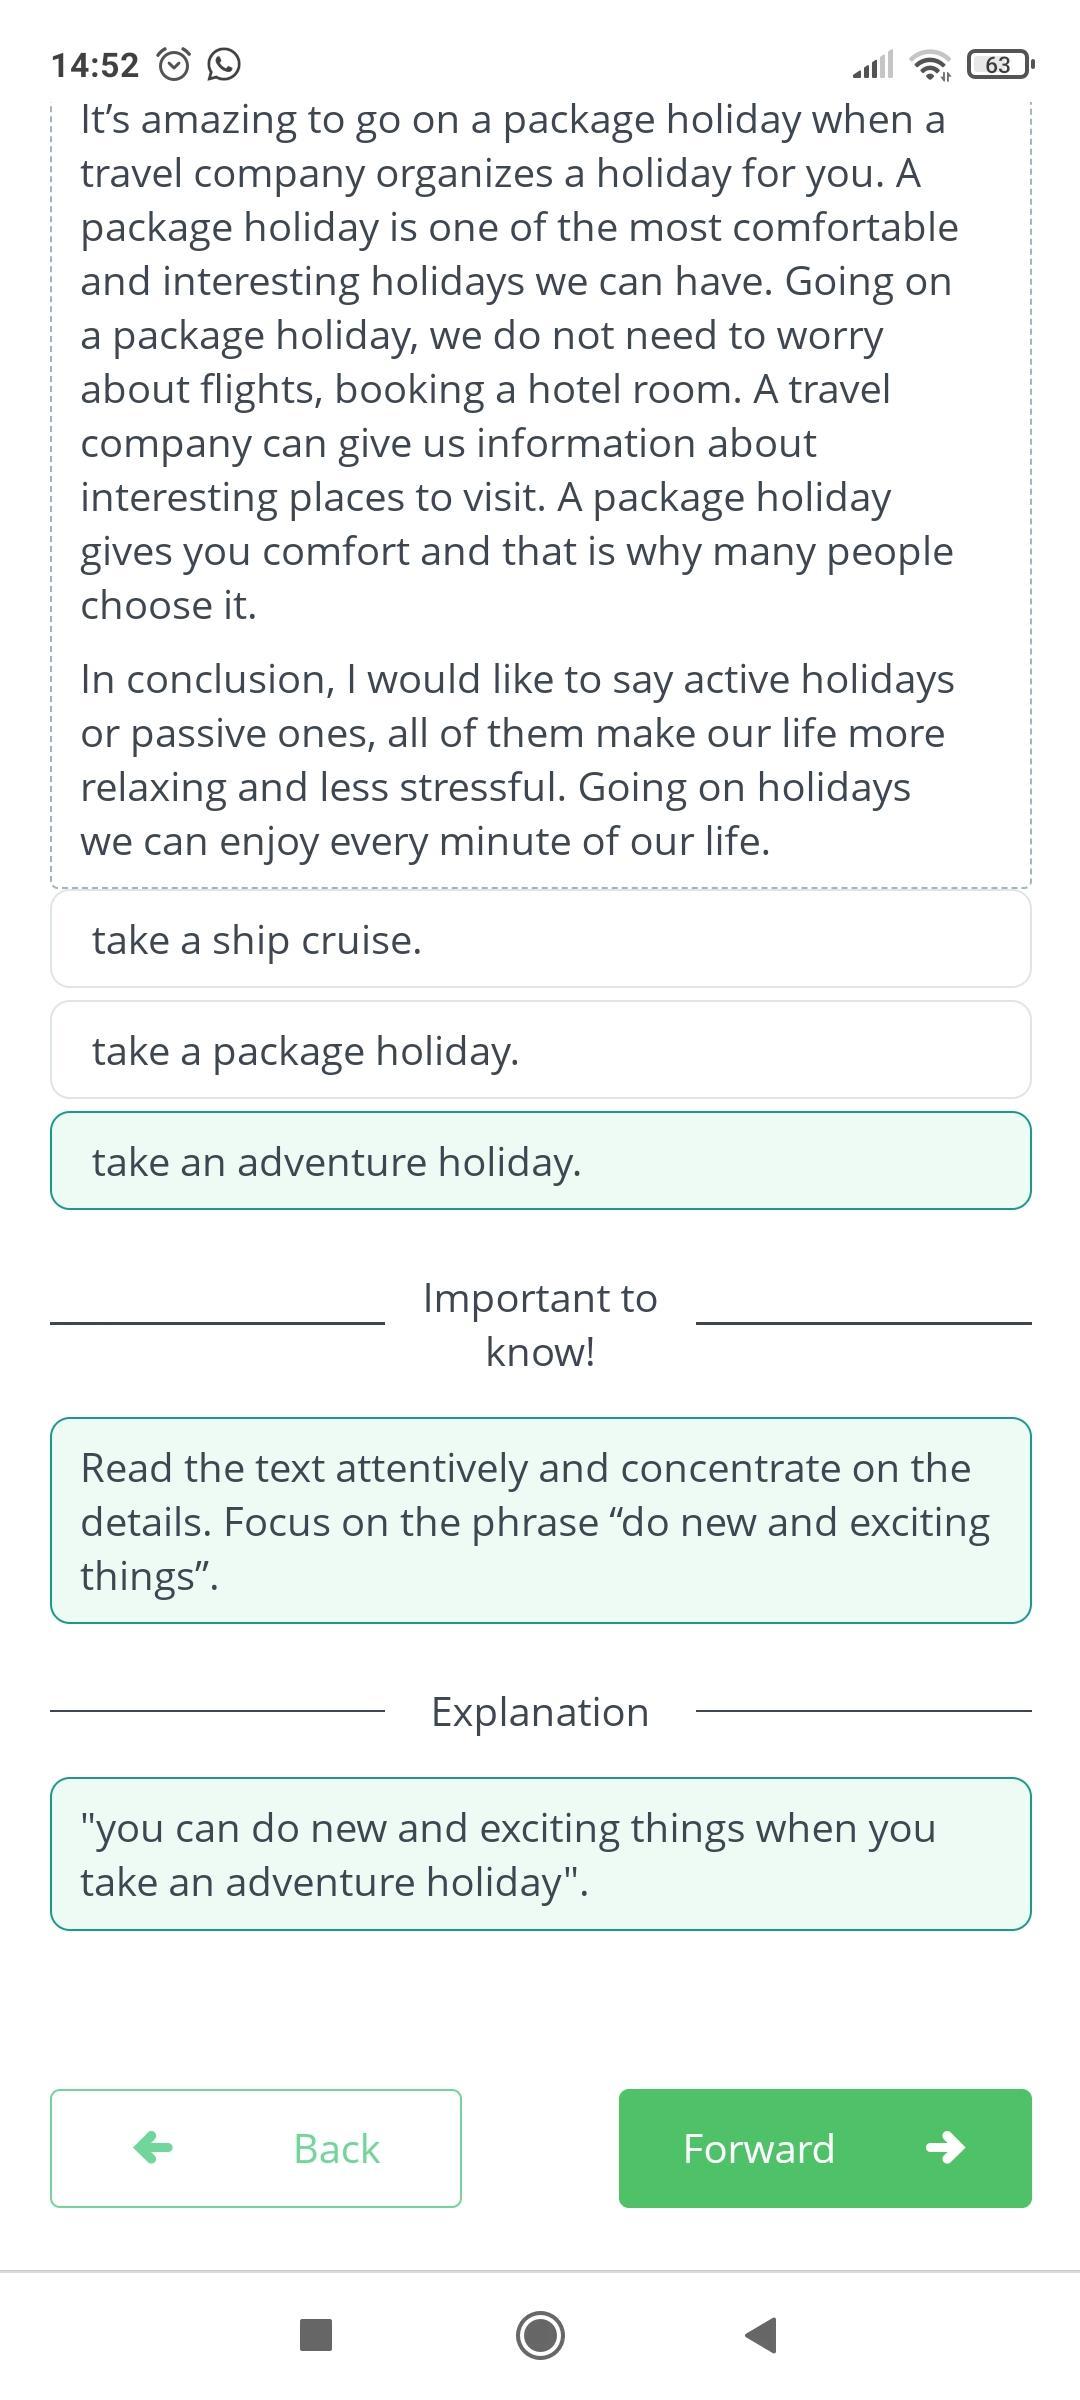The image size is (1080, 2400).
Task: Tap the 'Important to know!' section heading
Action: click(540, 1324)
